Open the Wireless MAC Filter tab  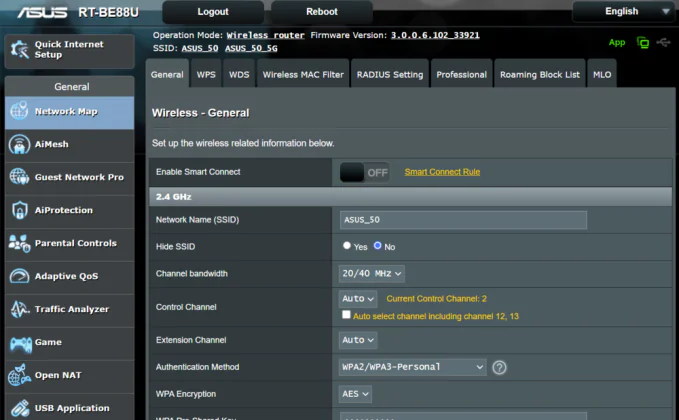(x=303, y=74)
